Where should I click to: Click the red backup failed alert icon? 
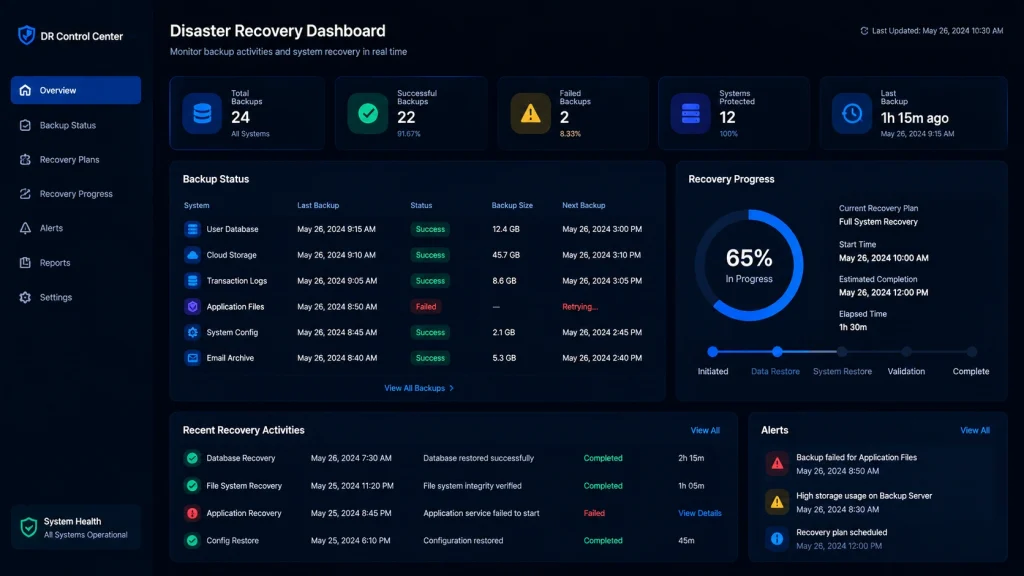tap(777, 464)
